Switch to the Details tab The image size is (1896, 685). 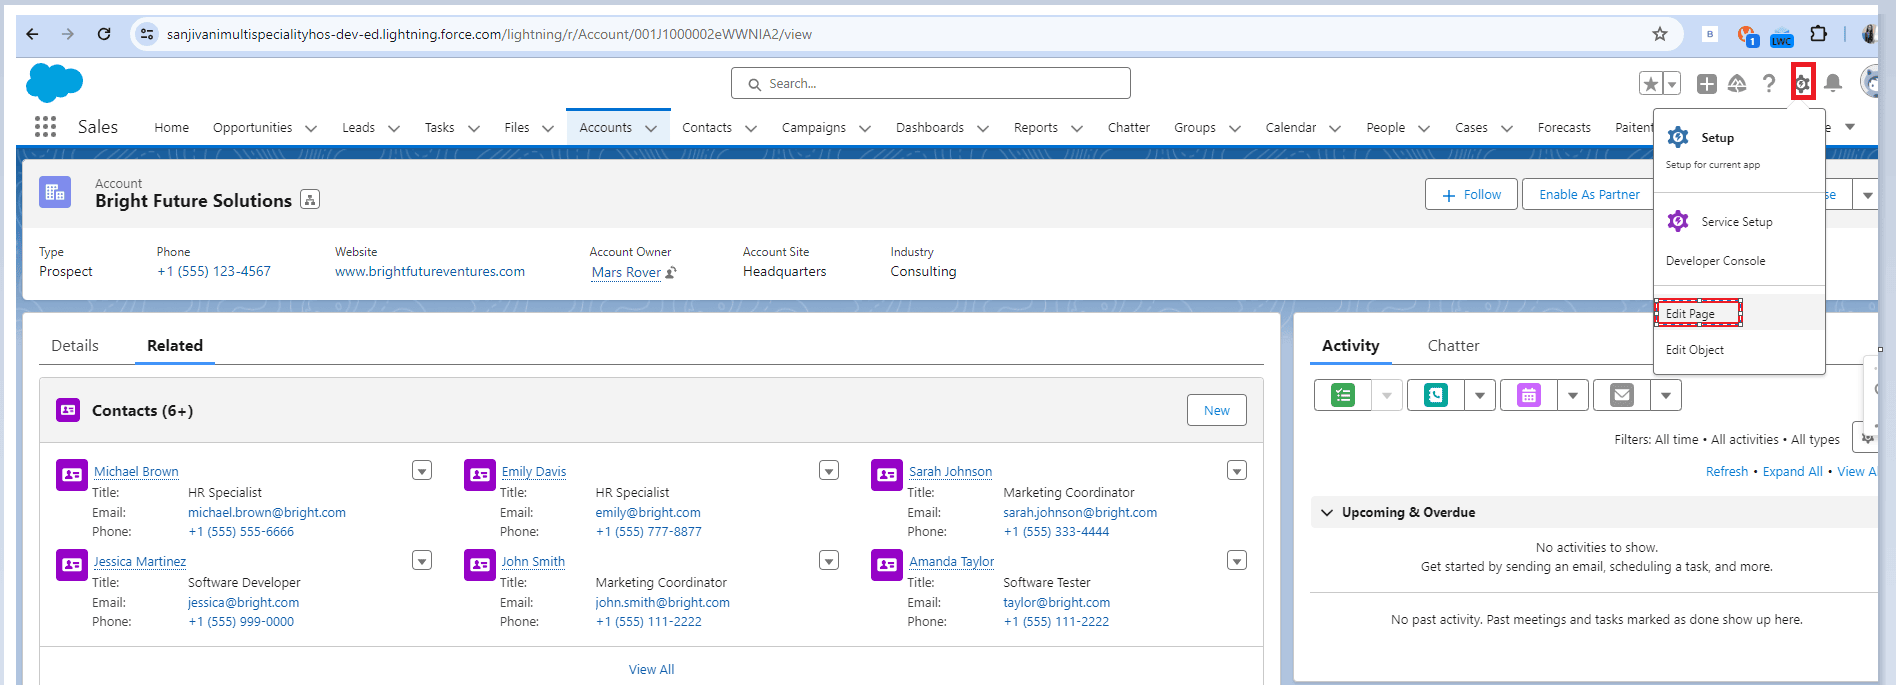(x=75, y=345)
